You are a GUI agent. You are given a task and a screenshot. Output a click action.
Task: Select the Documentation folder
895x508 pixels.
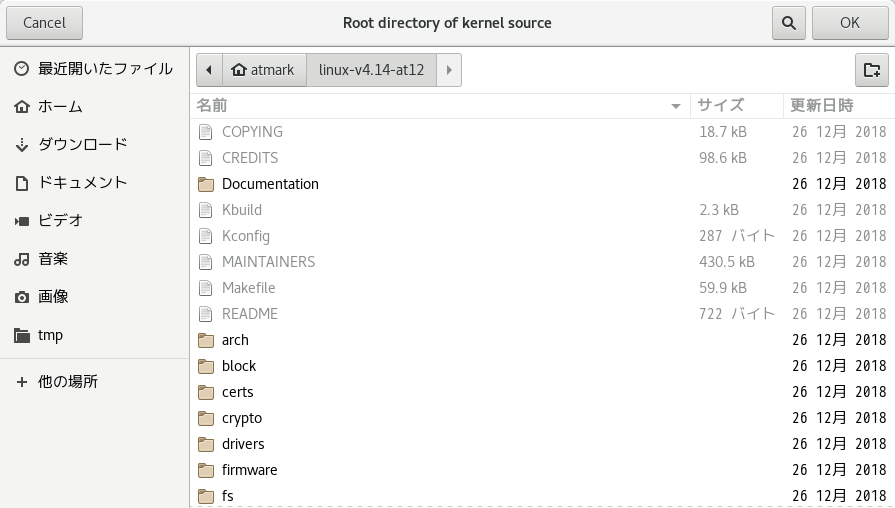point(270,184)
